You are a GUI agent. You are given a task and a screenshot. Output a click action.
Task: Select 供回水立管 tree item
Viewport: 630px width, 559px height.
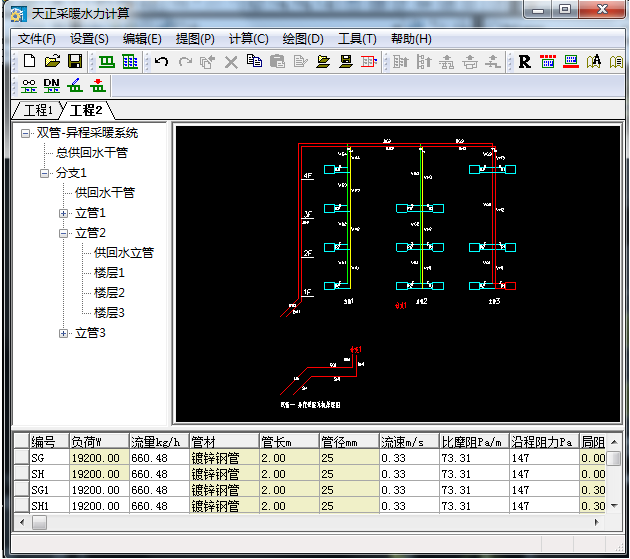pyautogui.click(x=123, y=253)
